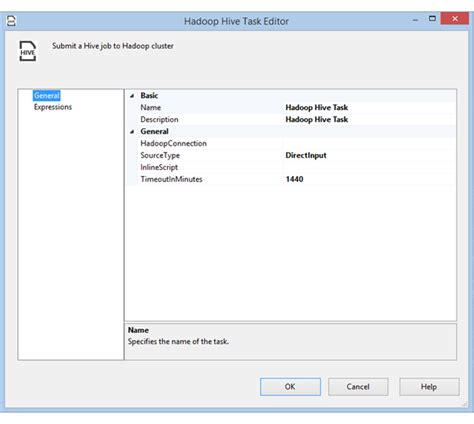The image size is (474, 424).
Task: Click the Basic section header
Action: (x=149, y=96)
